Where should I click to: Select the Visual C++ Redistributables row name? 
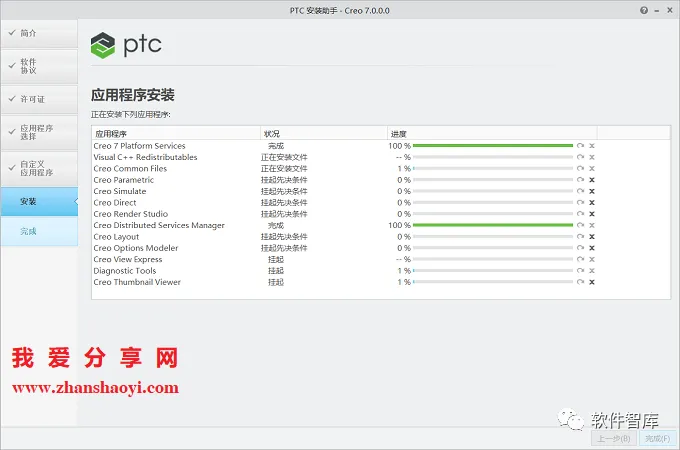[x=145, y=157]
